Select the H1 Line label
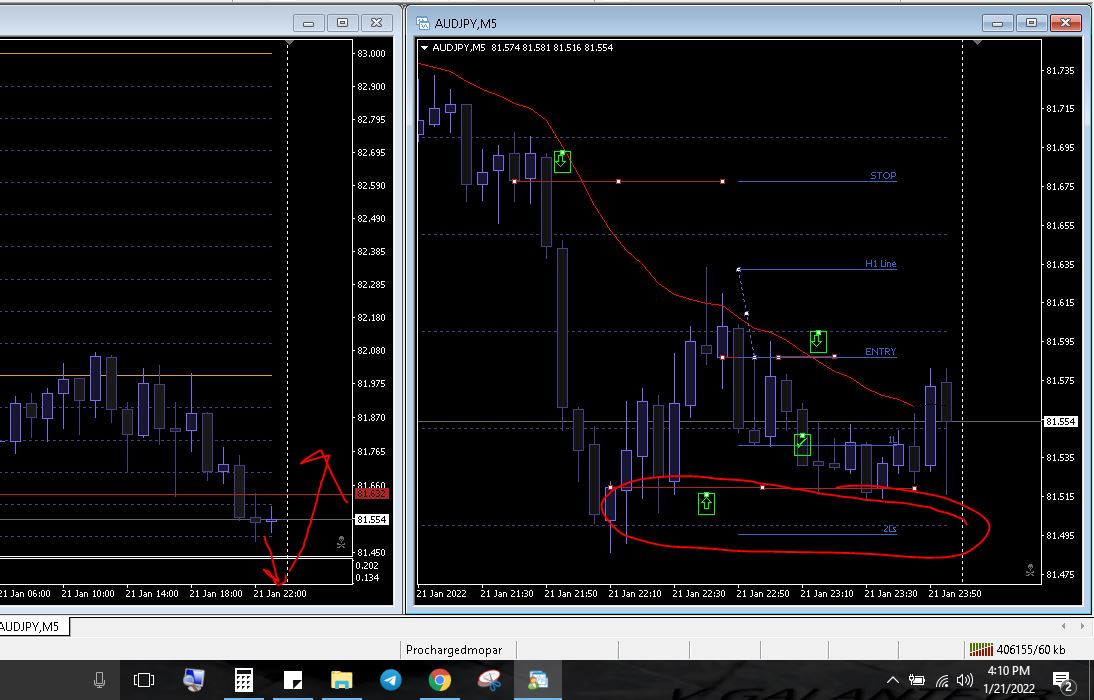 881,264
